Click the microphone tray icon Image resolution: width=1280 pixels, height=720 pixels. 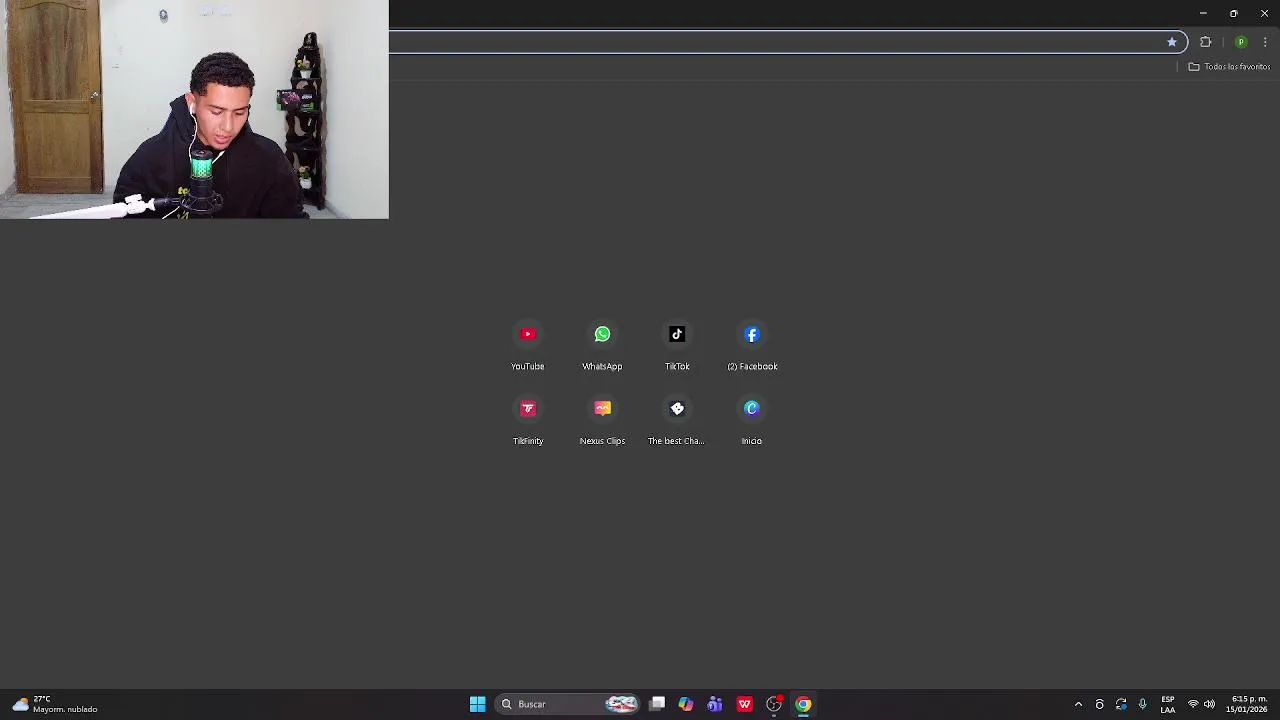[1142, 704]
